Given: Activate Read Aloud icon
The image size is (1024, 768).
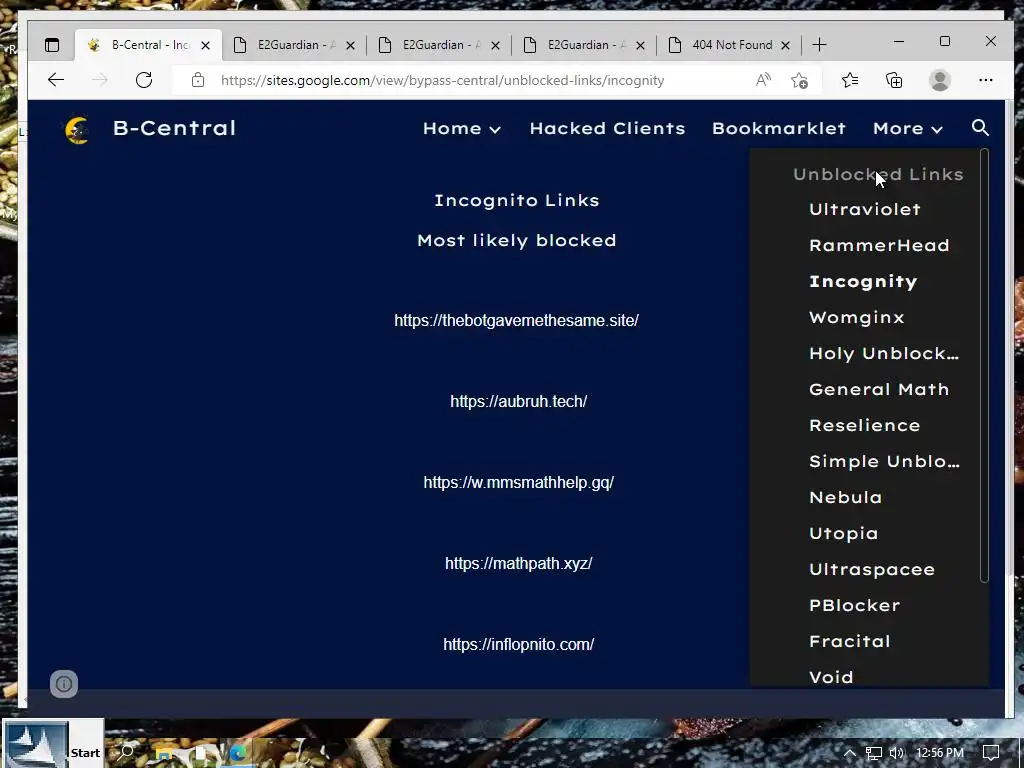Looking at the screenshot, I should 763,80.
